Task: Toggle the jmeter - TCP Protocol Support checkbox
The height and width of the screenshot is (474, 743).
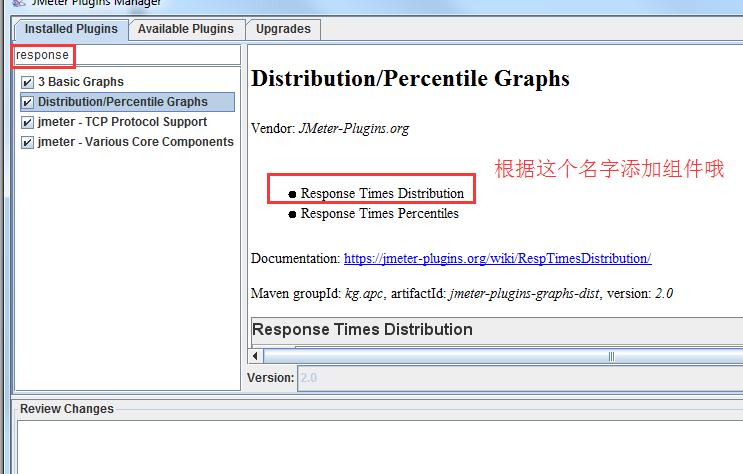Action: pos(27,122)
